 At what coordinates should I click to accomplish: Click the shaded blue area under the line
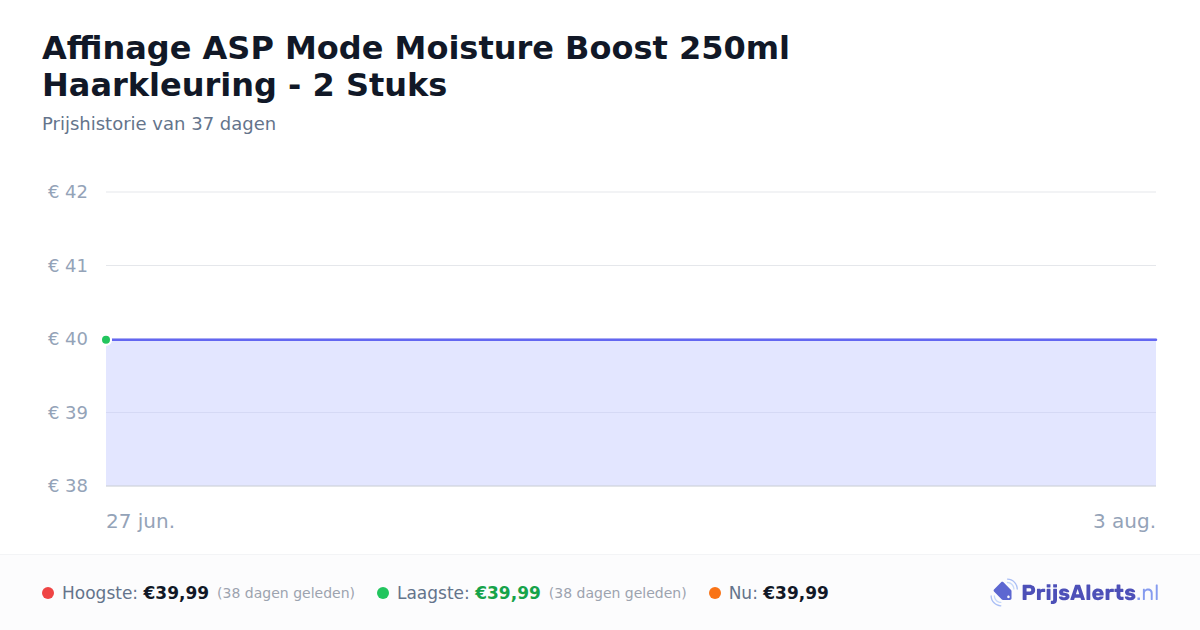point(631,413)
